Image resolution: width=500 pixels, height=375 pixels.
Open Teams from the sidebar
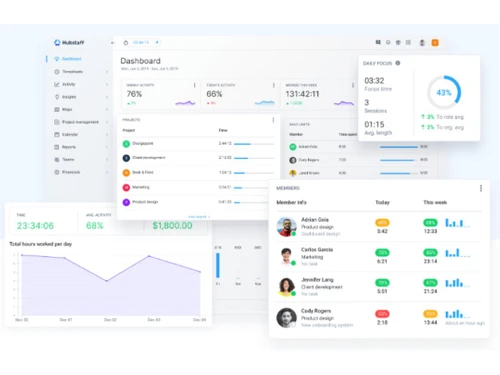tap(68, 159)
